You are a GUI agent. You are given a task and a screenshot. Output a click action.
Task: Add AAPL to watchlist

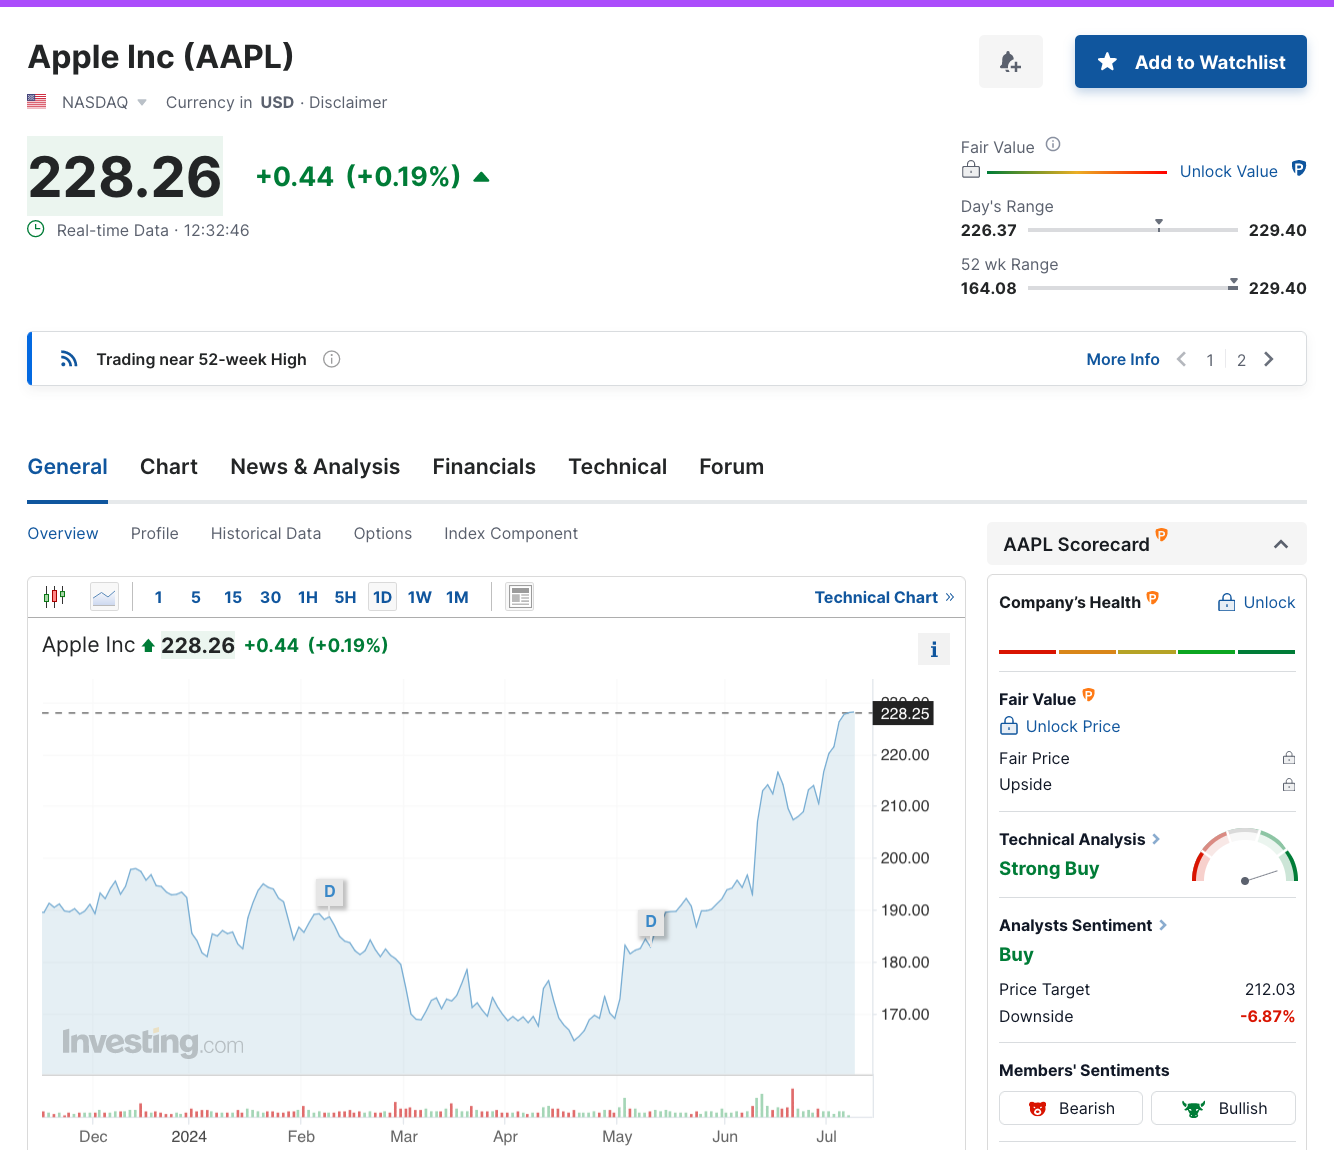pos(1190,62)
